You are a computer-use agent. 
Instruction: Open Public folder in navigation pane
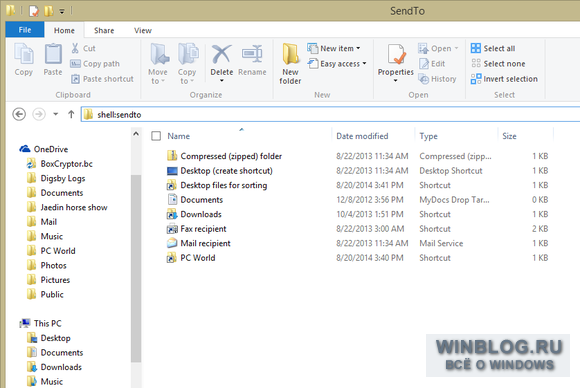coord(45,294)
